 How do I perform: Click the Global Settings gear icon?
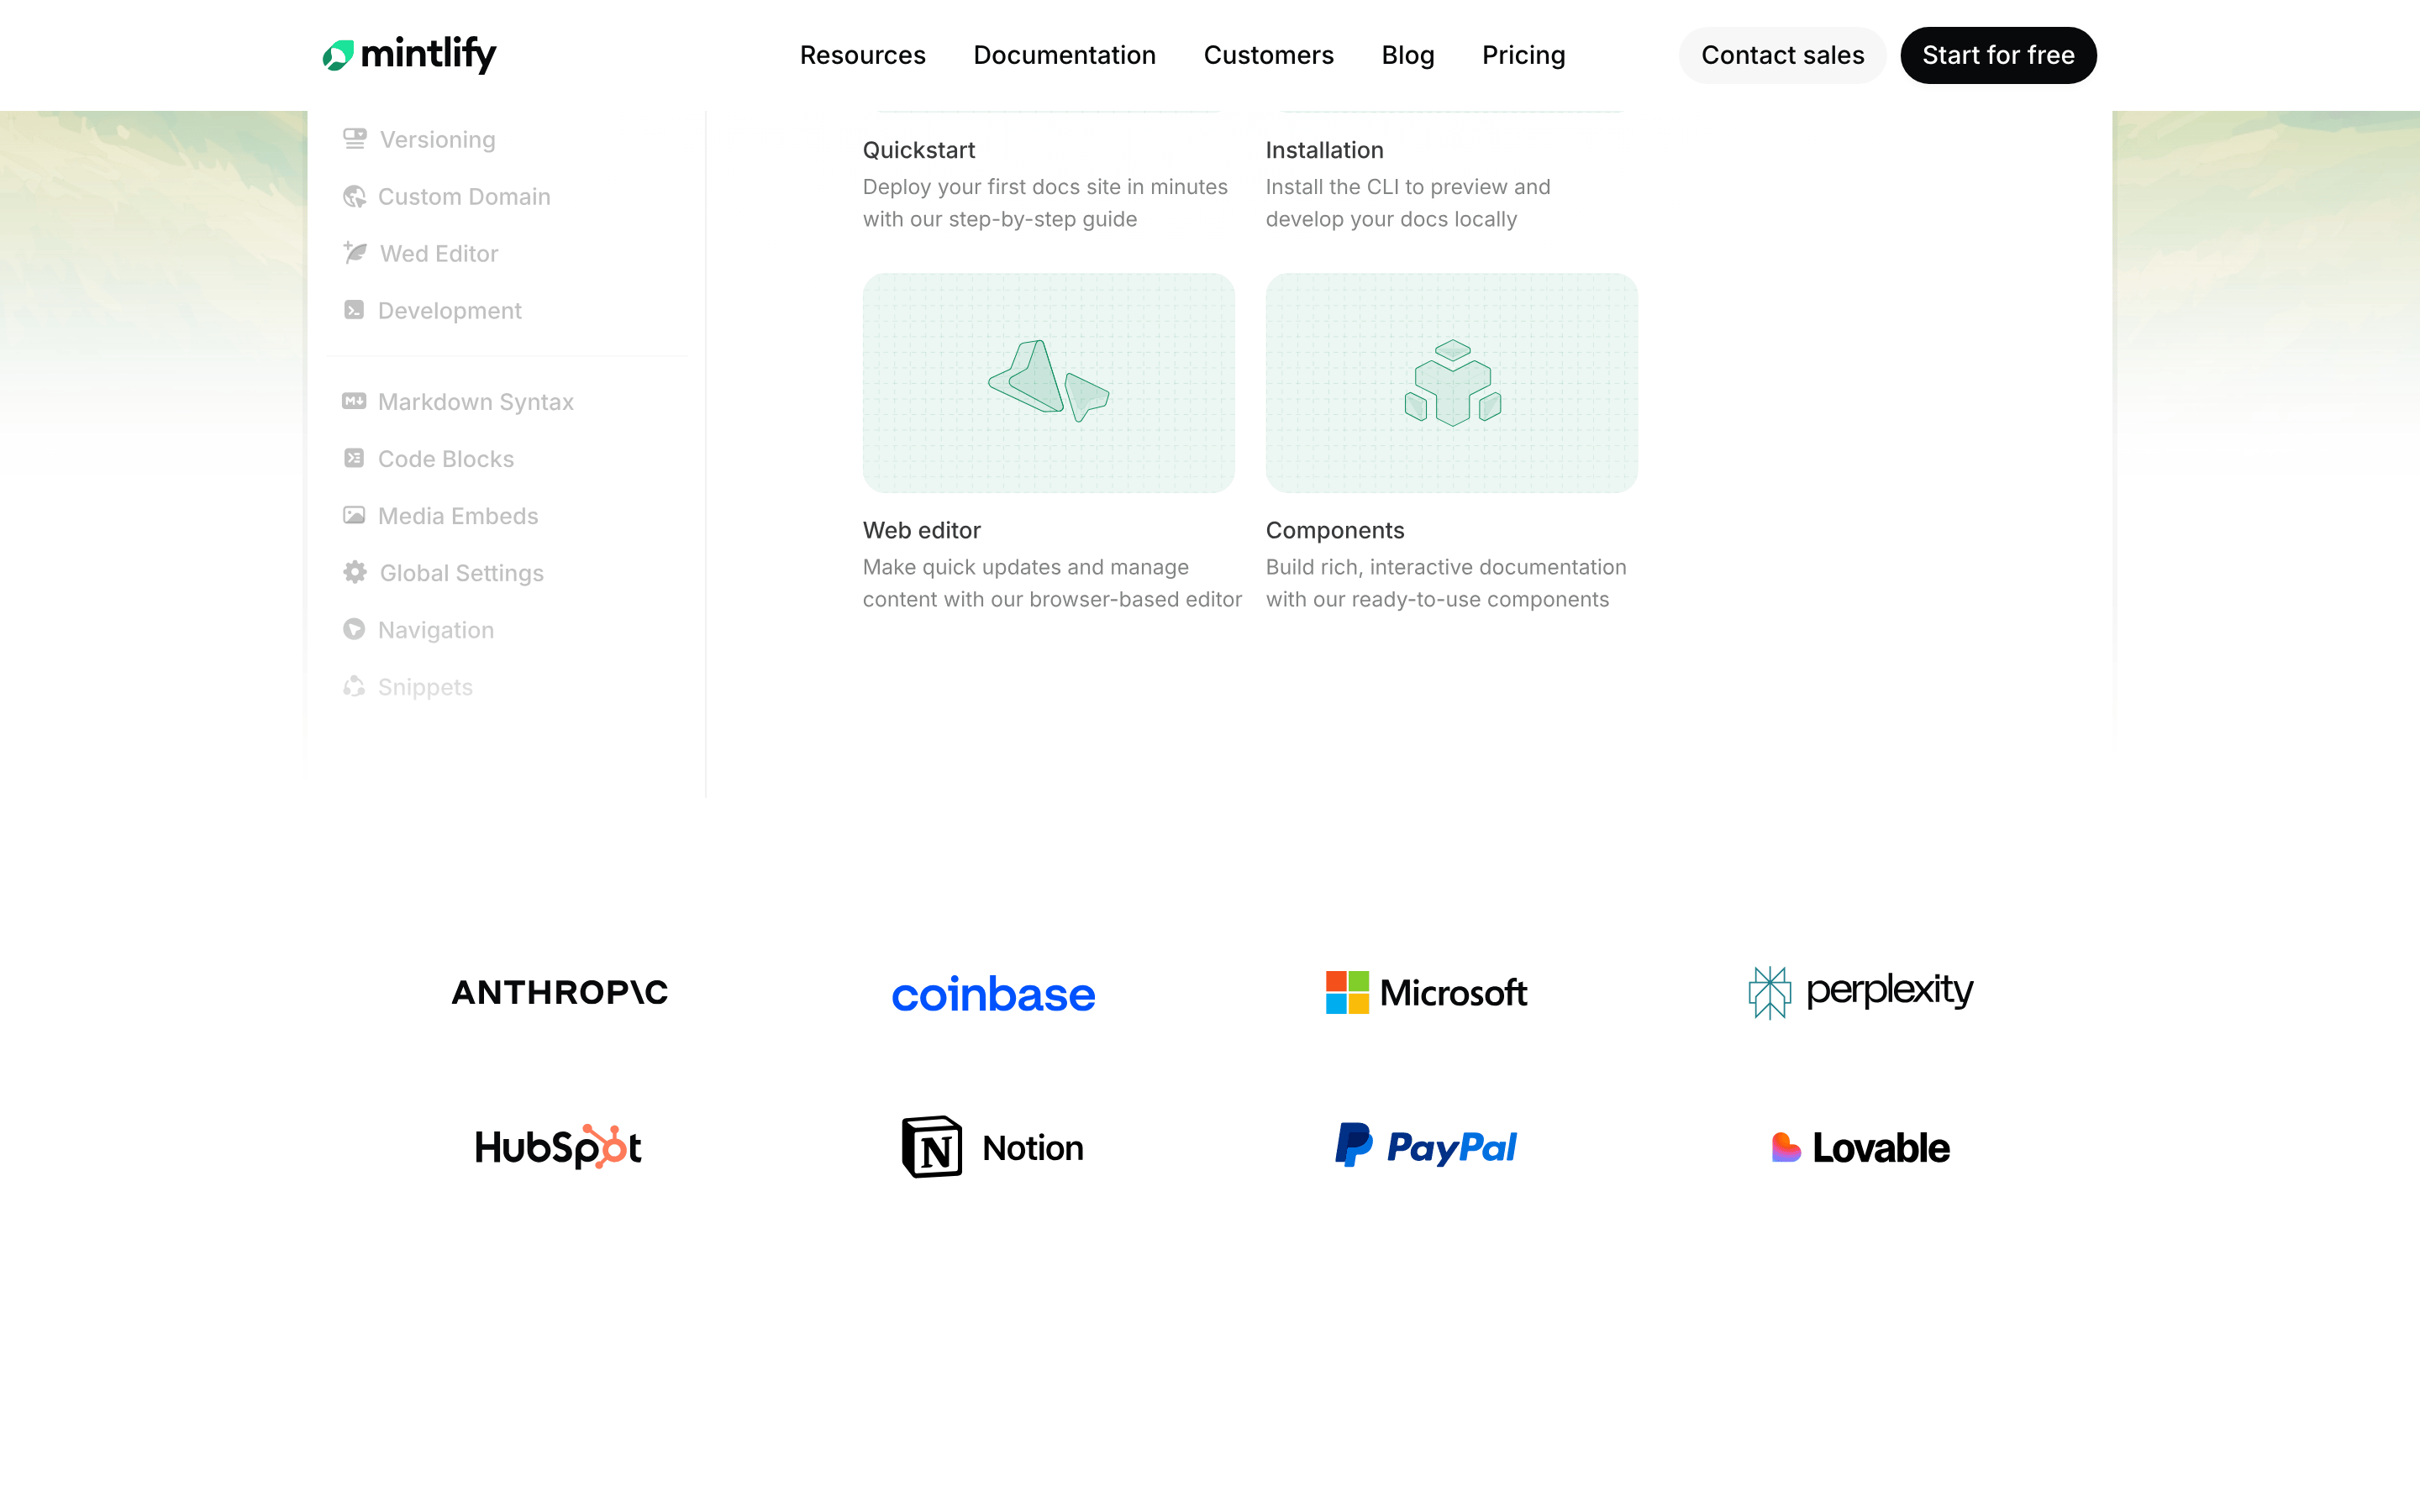click(x=354, y=572)
